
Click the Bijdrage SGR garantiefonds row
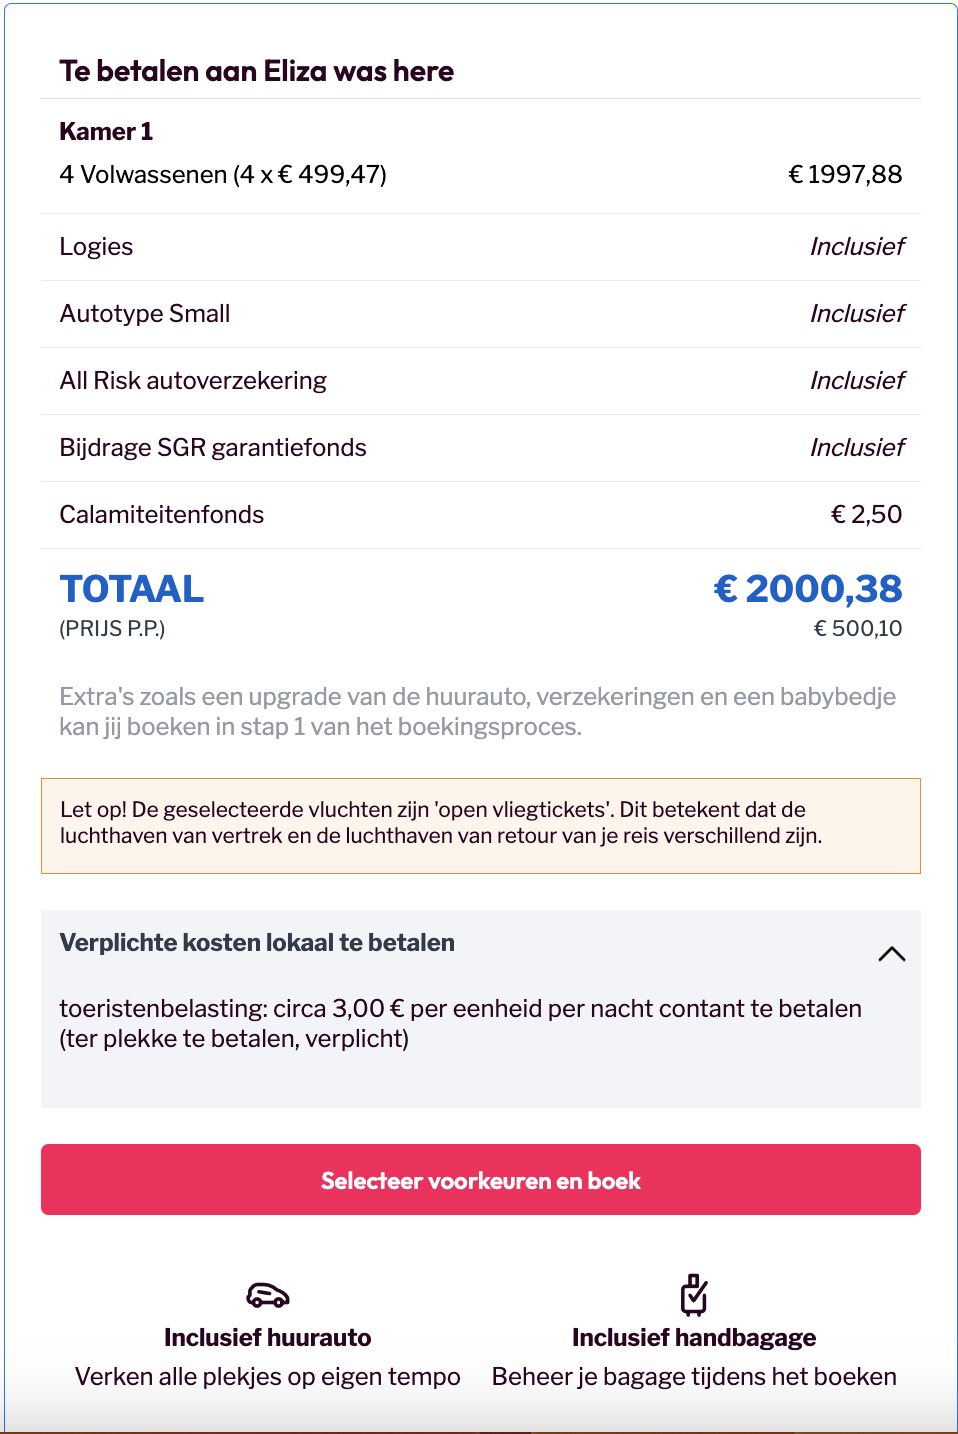(x=480, y=448)
